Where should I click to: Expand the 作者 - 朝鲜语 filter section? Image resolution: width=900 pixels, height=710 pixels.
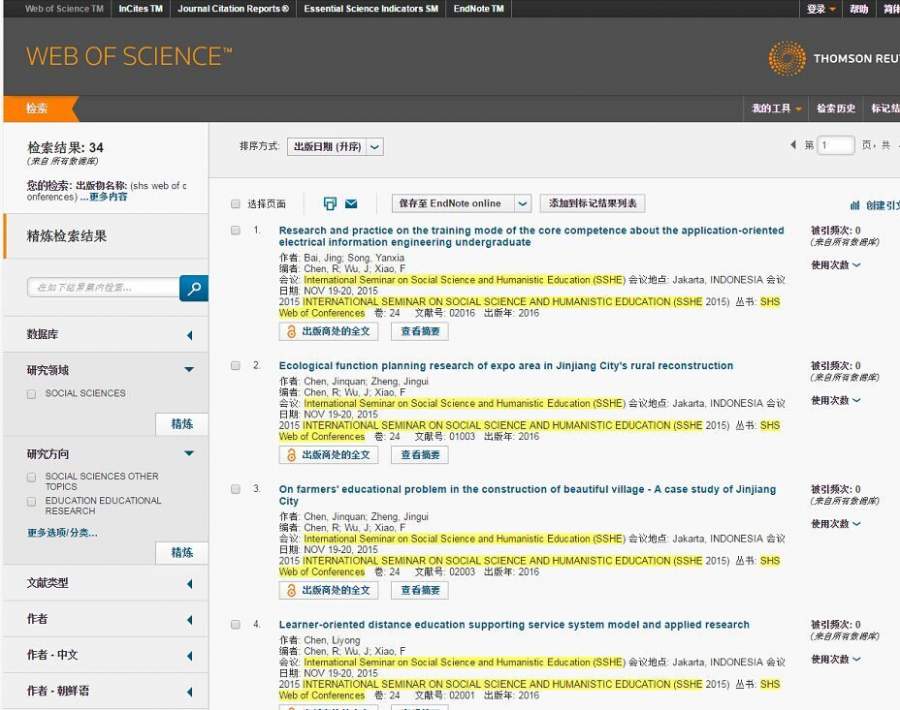(x=189, y=692)
